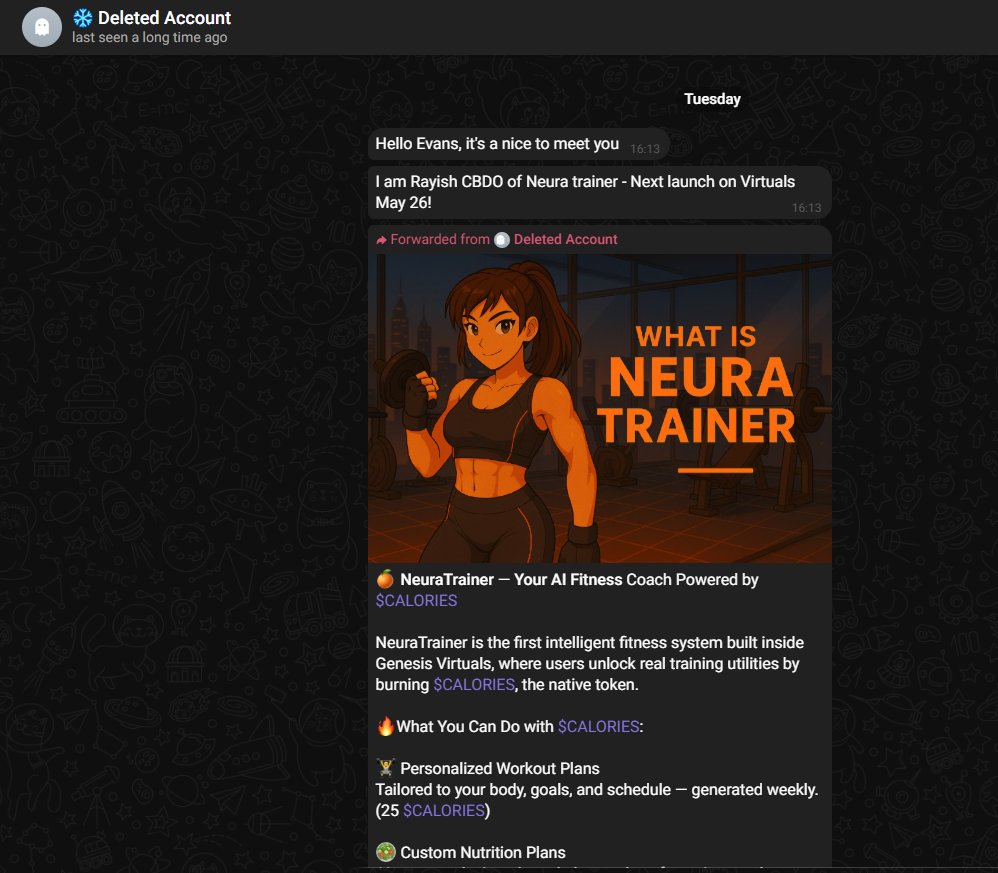Click the 'I am Rayish CBDO' message
This screenshot has width=998, height=873.
(600, 193)
